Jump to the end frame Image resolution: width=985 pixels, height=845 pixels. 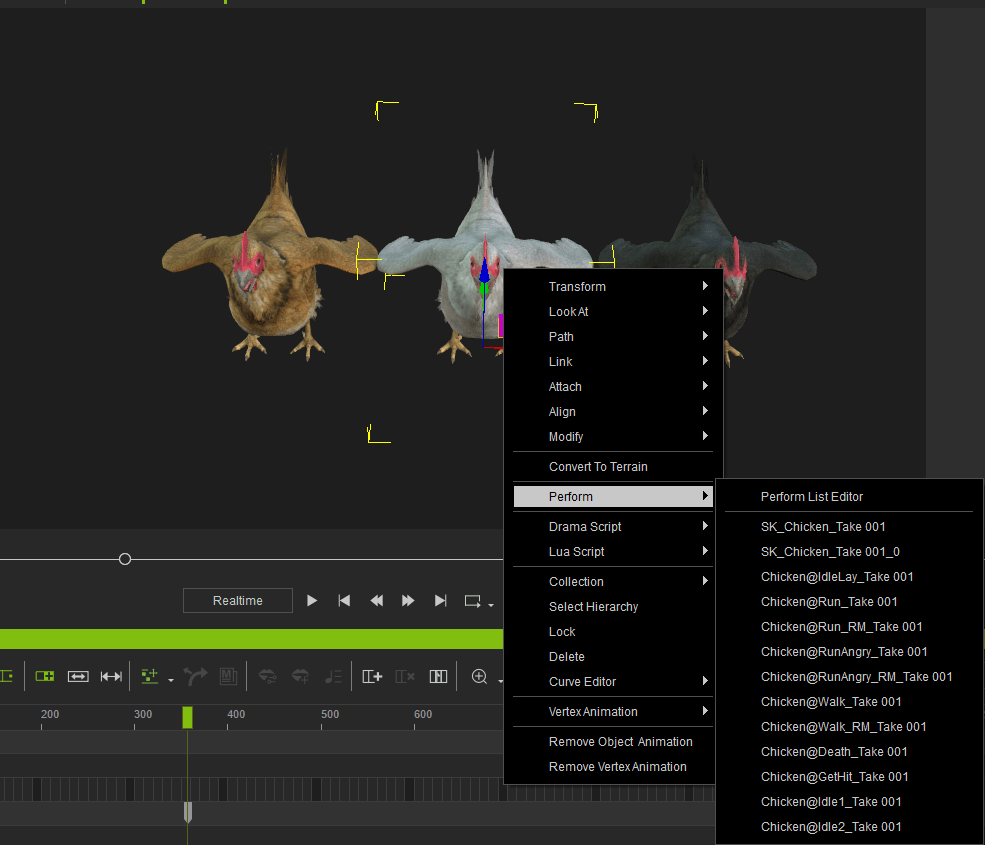(x=440, y=601)
